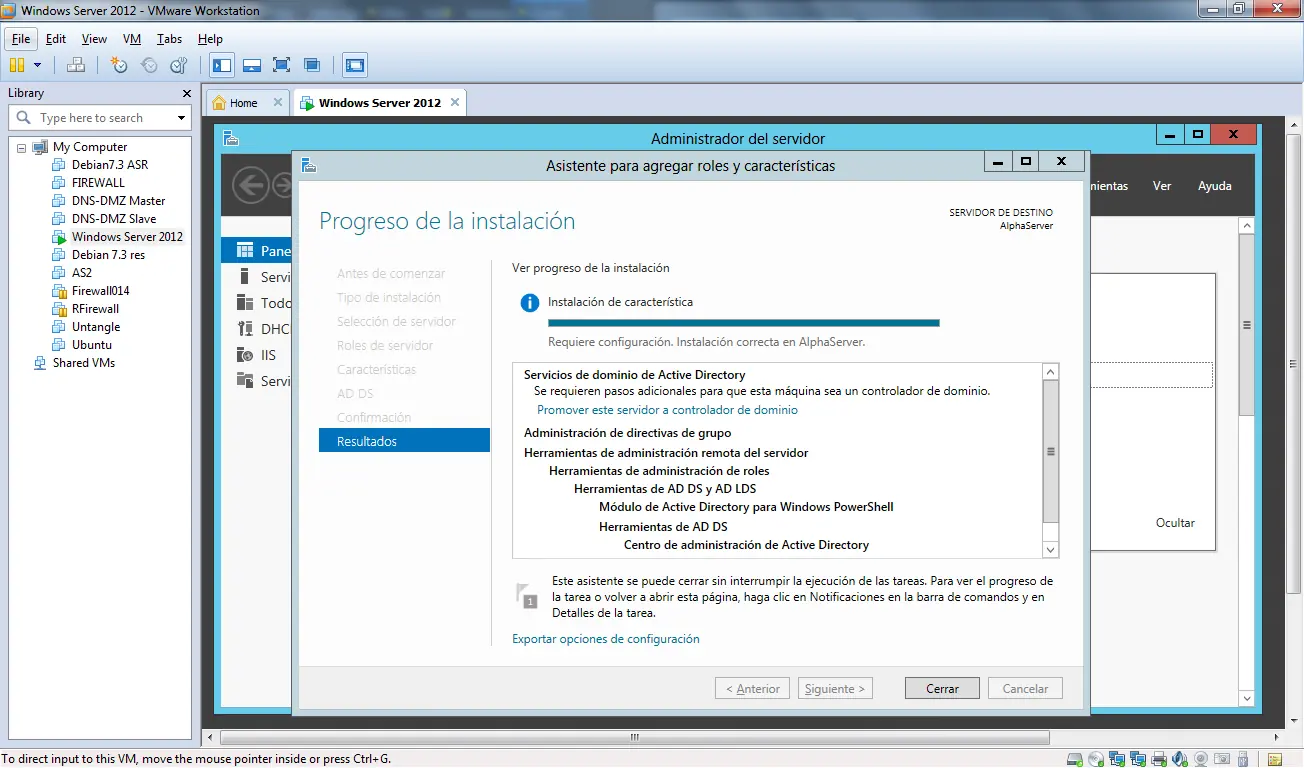
Task: Click Ocultar in Server Manager
Action: pyautogui.click(x=1175, y=523)
